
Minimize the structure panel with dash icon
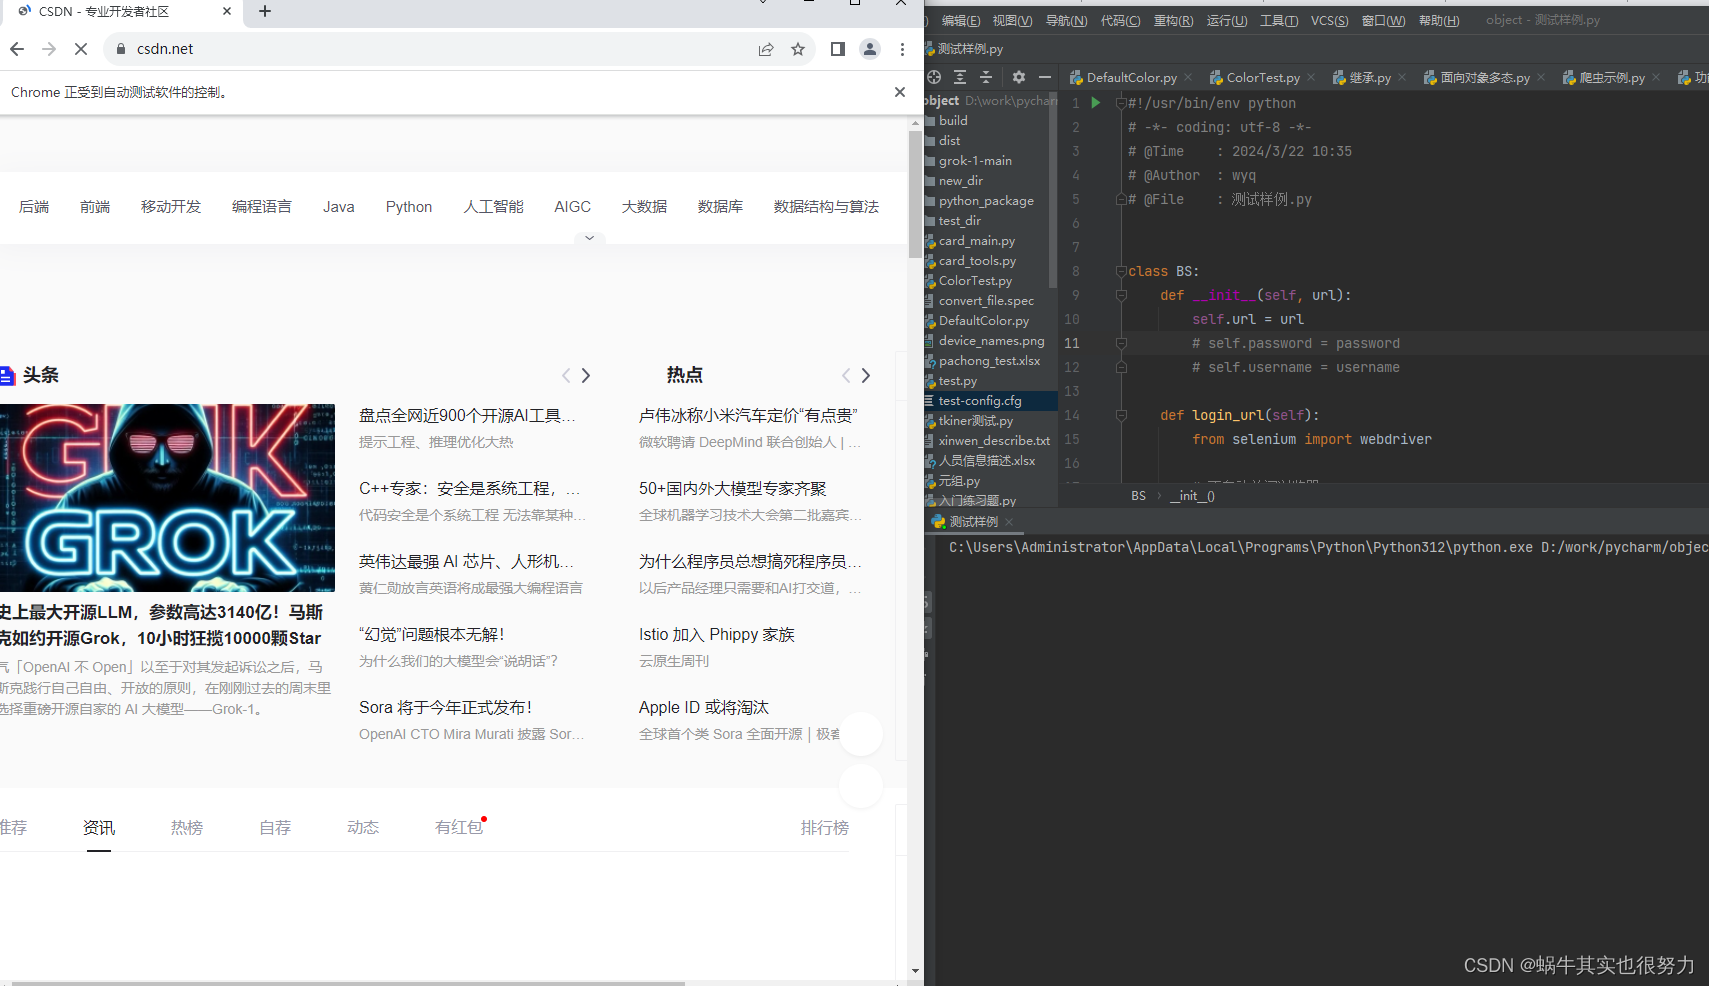(x=1046, y=77)
